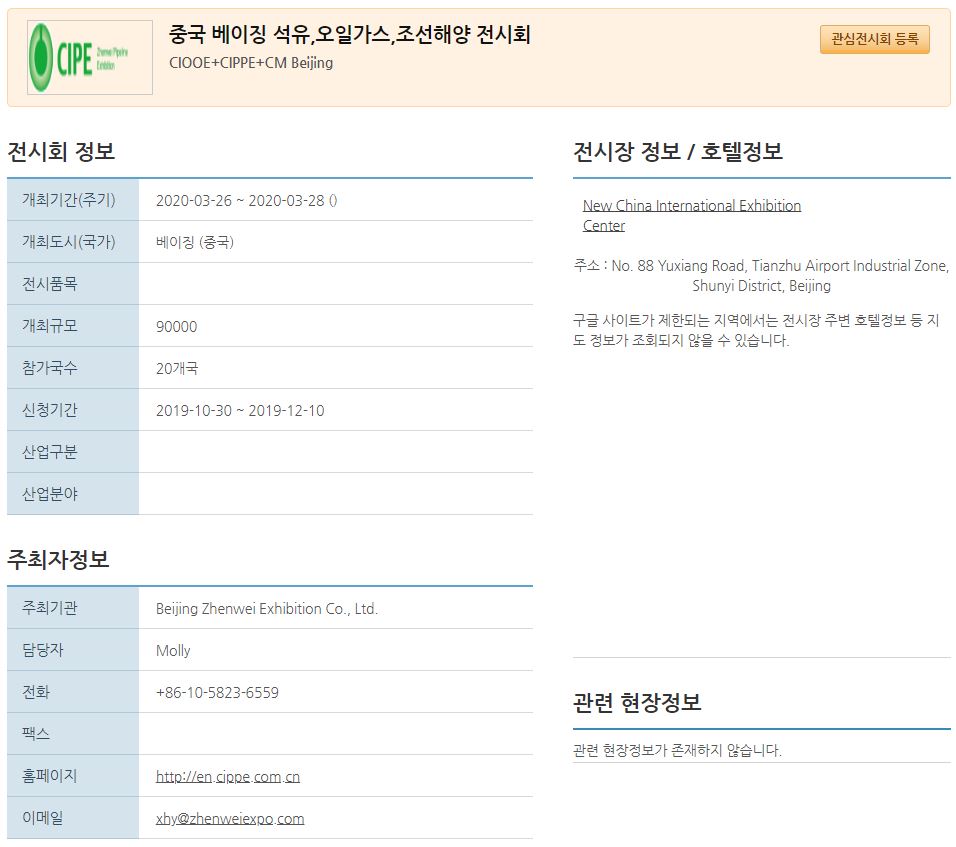Image resolution: width=956 pixels, height=847 pixels.
Task: Click the 전시품목 row label
Action: click(49, 284)
